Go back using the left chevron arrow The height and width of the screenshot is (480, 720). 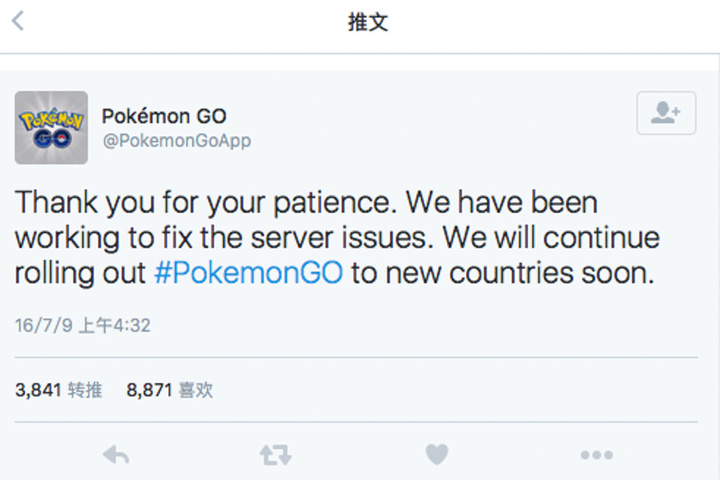(18, 21)
